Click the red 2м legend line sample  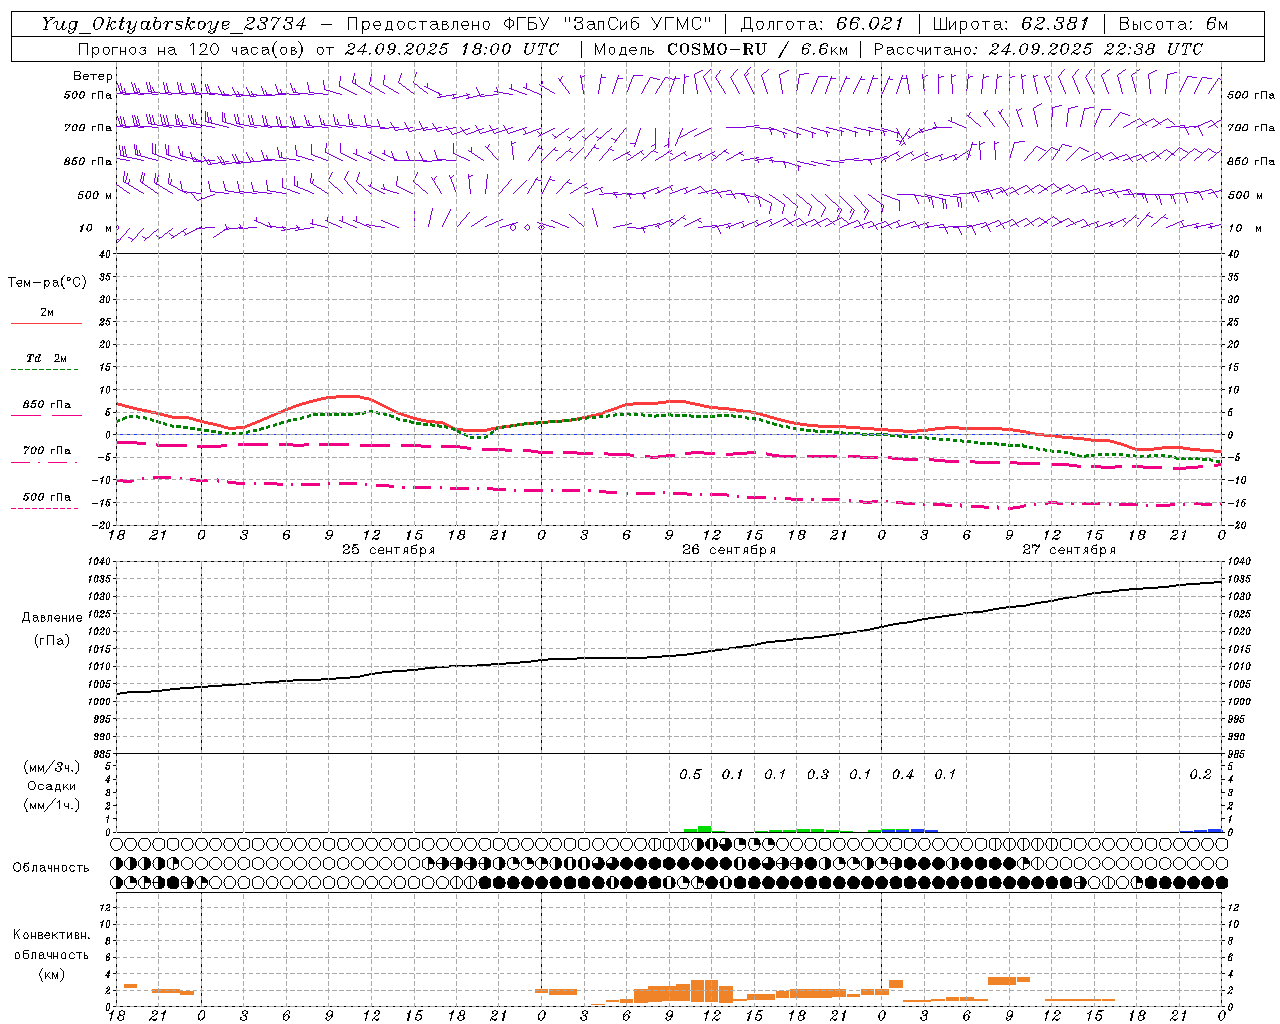pyautogui.click(x=46, y=323)
